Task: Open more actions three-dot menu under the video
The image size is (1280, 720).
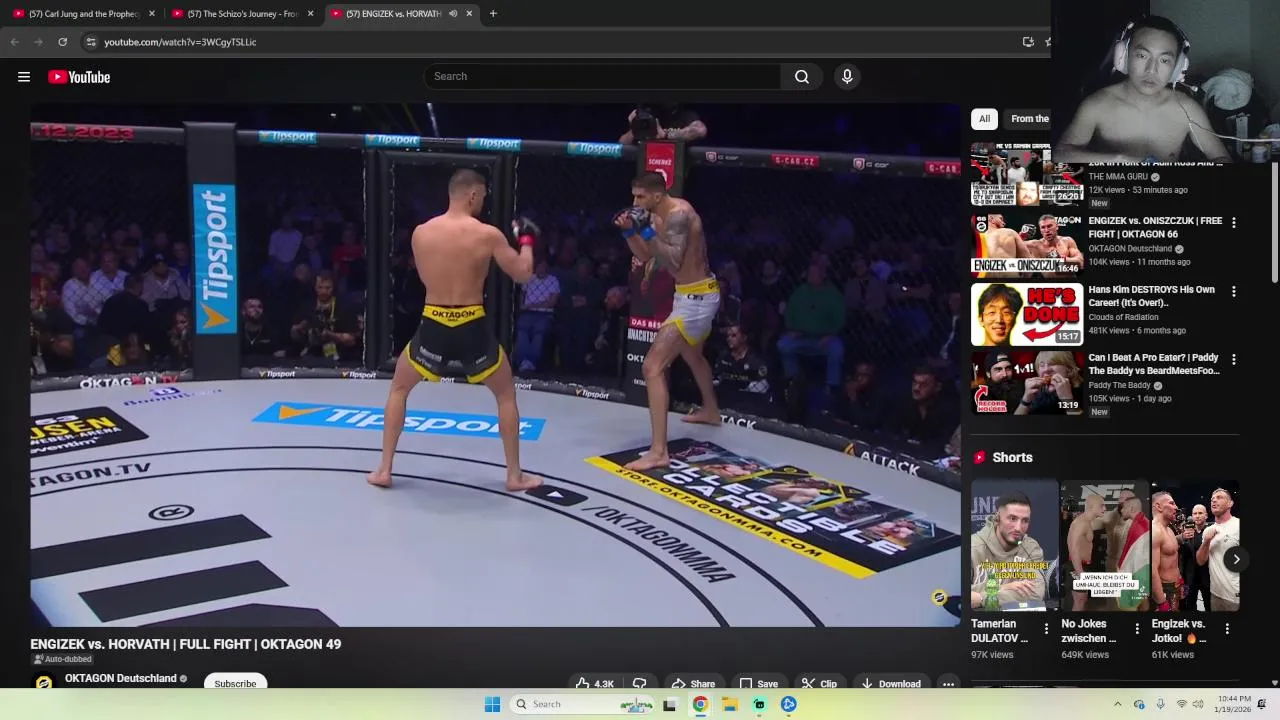Action: pos(948,684)
